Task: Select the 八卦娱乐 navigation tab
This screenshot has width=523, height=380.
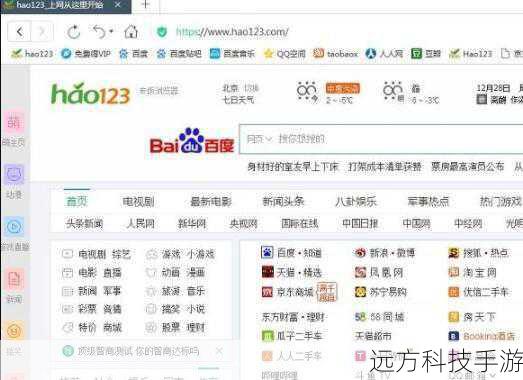Action: click(x=356, y=202)
